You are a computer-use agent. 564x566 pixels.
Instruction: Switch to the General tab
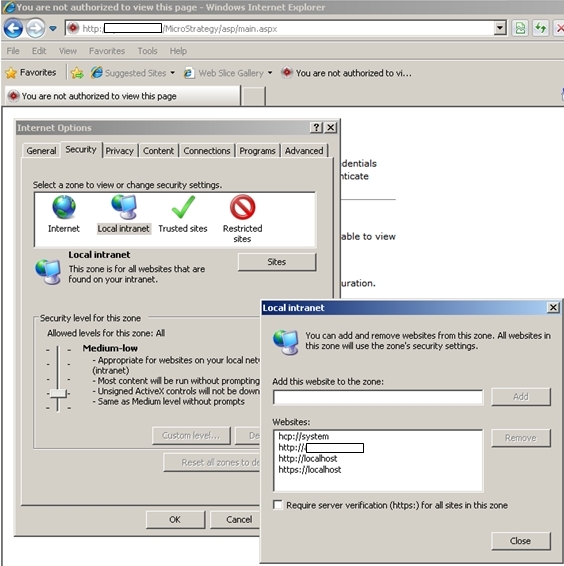pos(41,151)
